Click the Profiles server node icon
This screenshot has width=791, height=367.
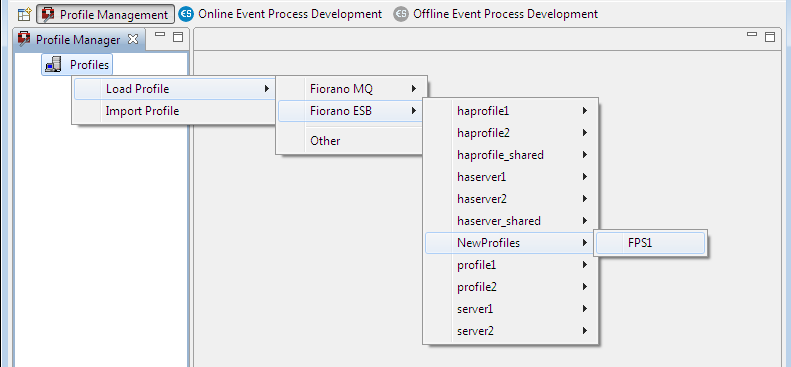coord(53,65)
